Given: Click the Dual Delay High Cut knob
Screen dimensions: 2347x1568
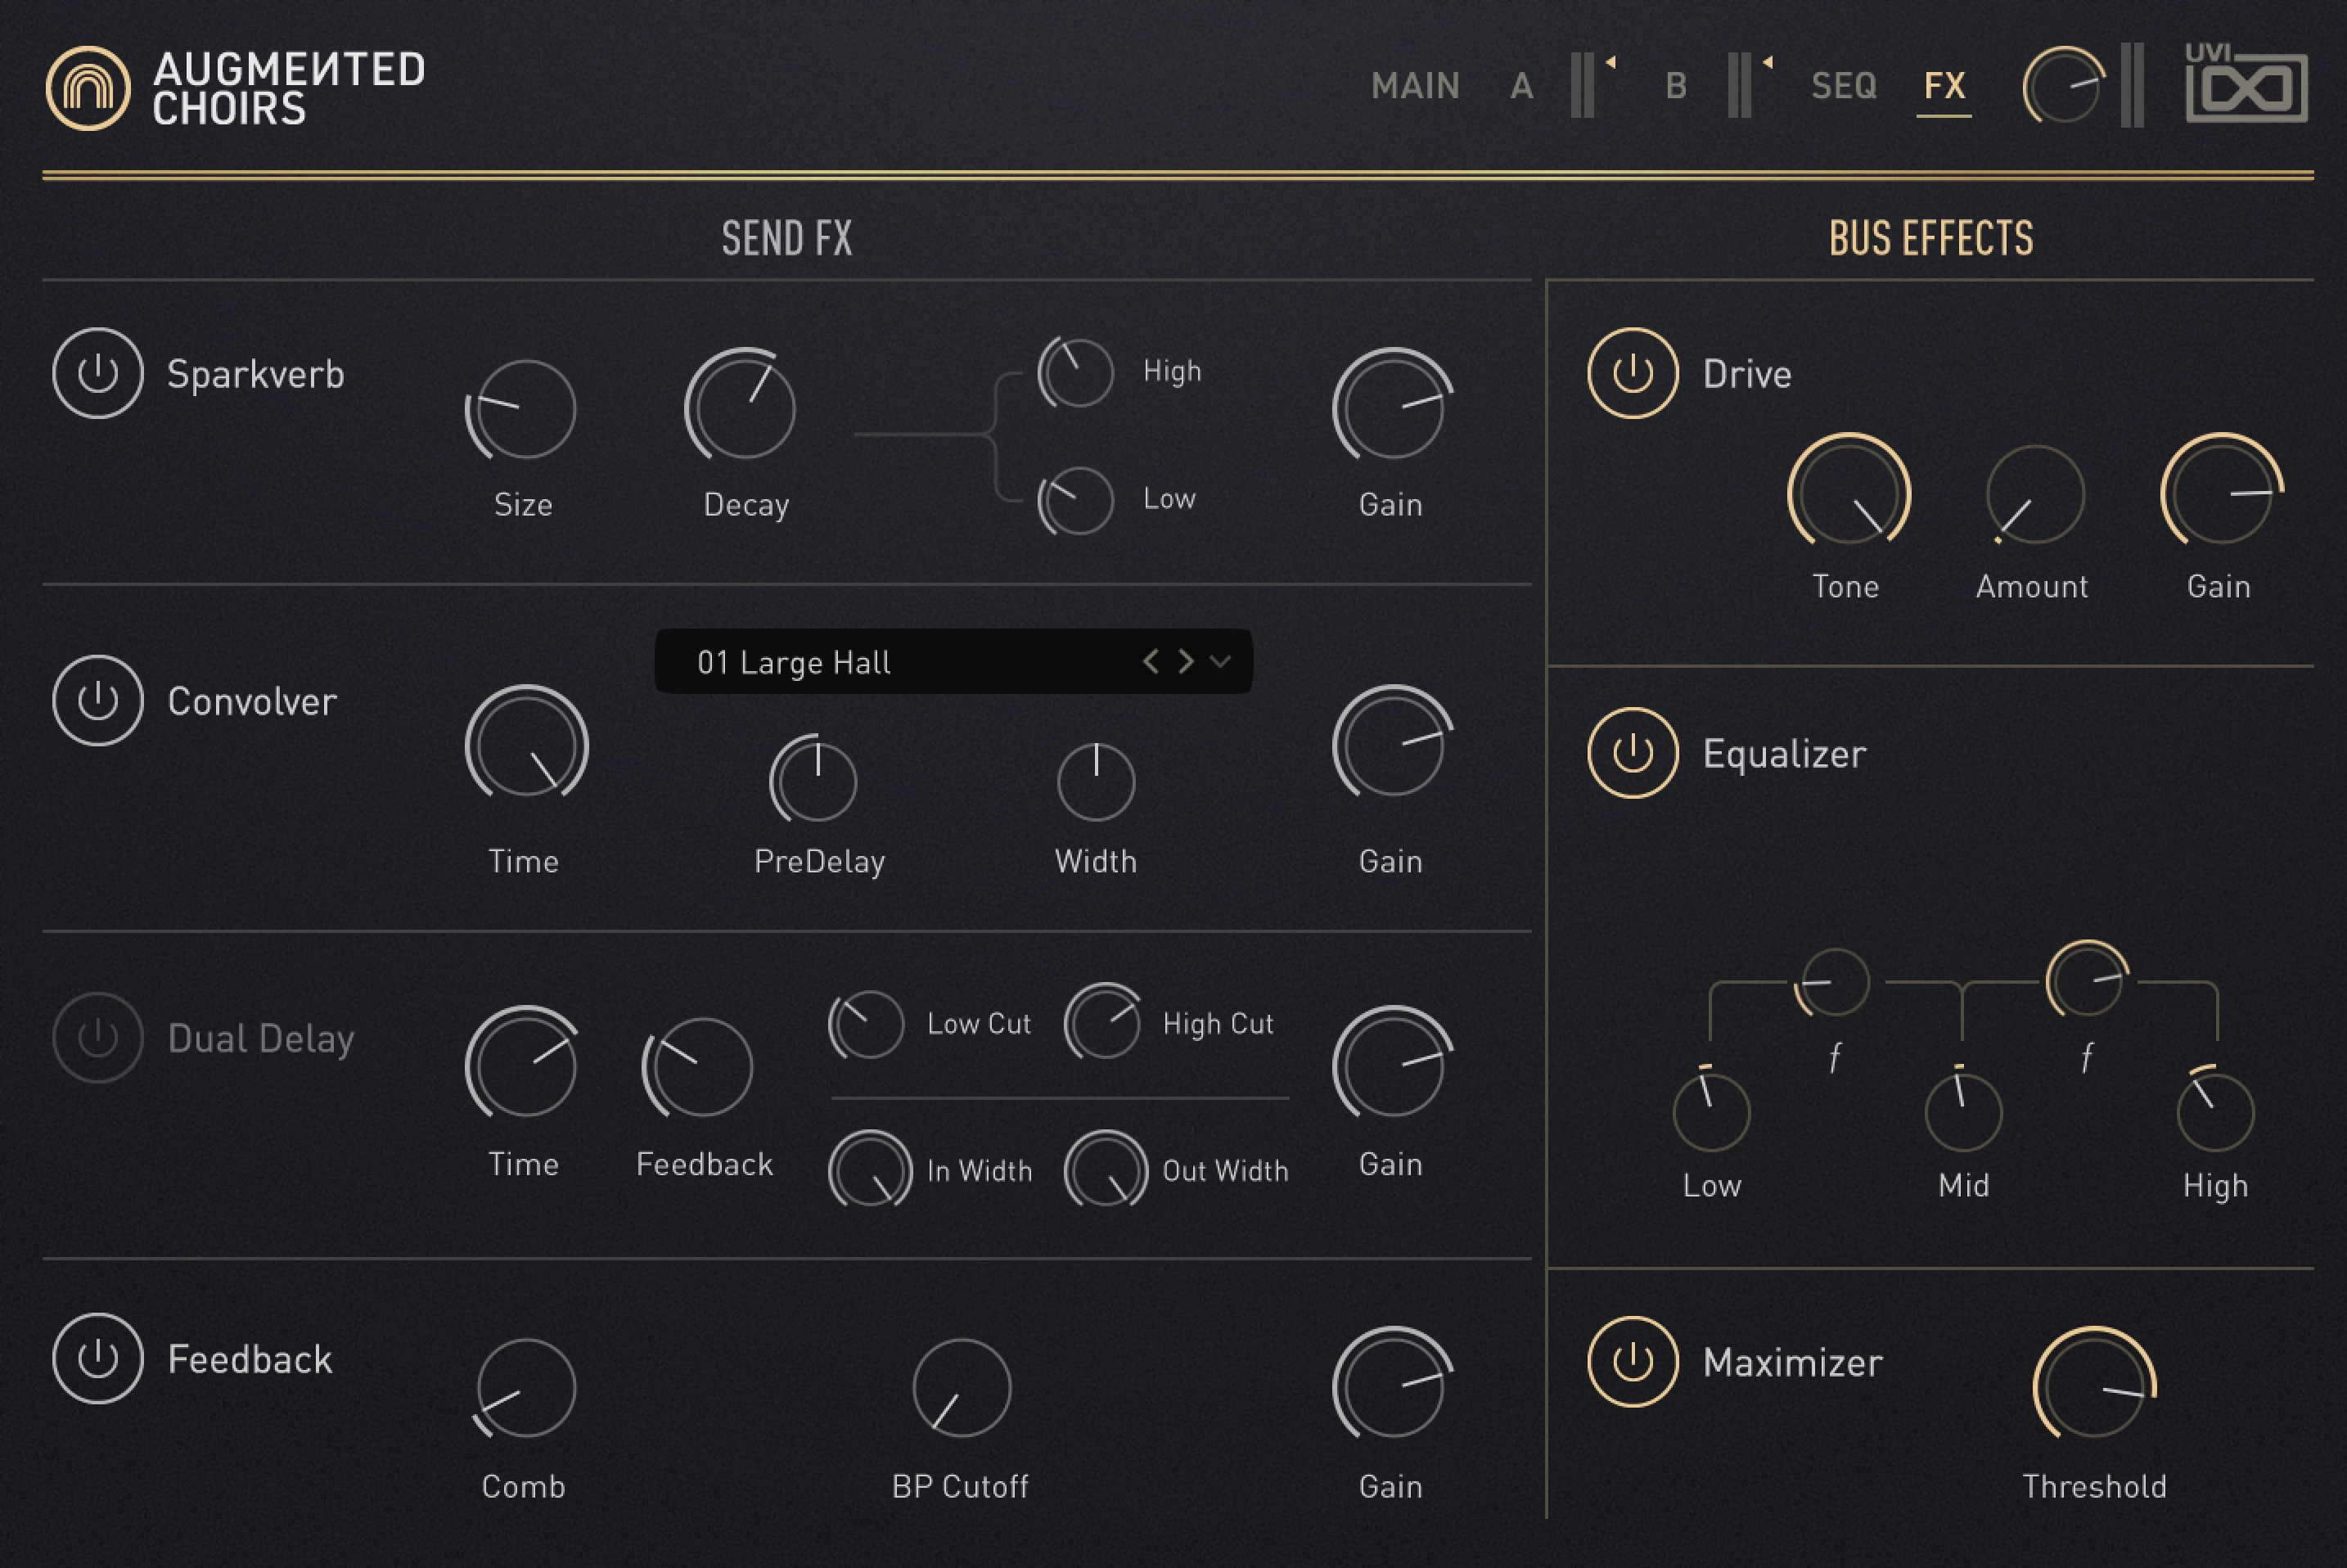Looking at the screenshot, I should 1102,1022.
